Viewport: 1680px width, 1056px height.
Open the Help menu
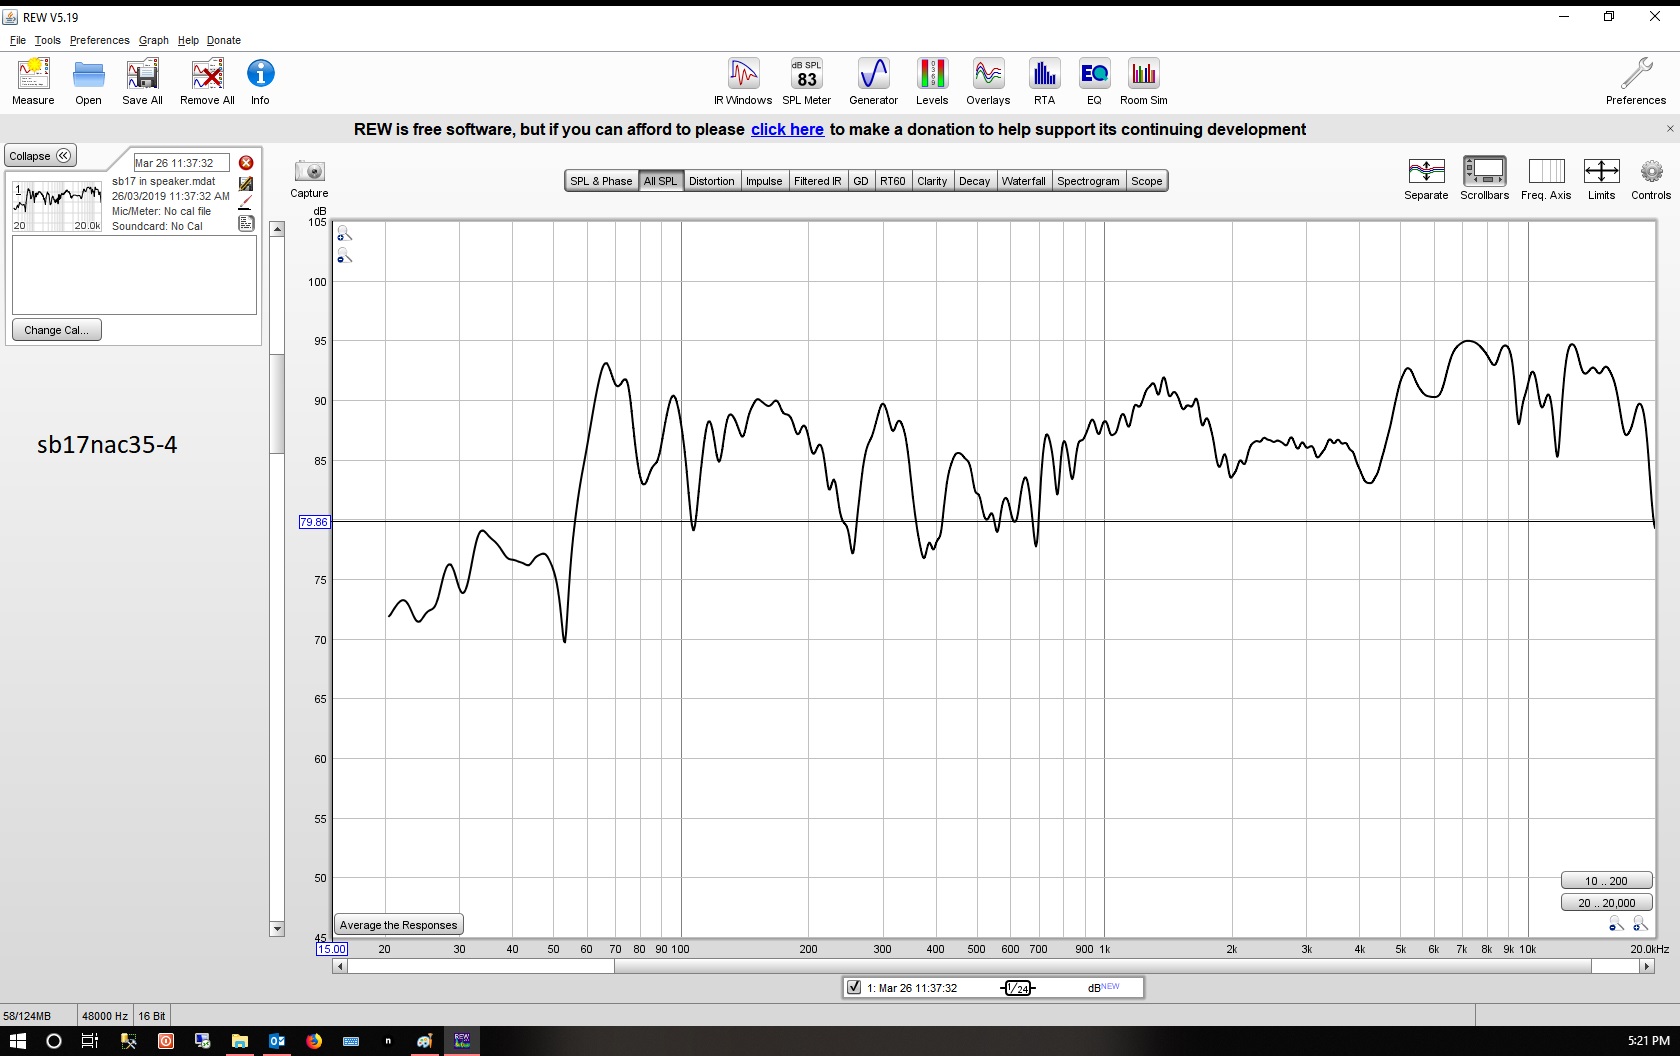coord(188,40)
